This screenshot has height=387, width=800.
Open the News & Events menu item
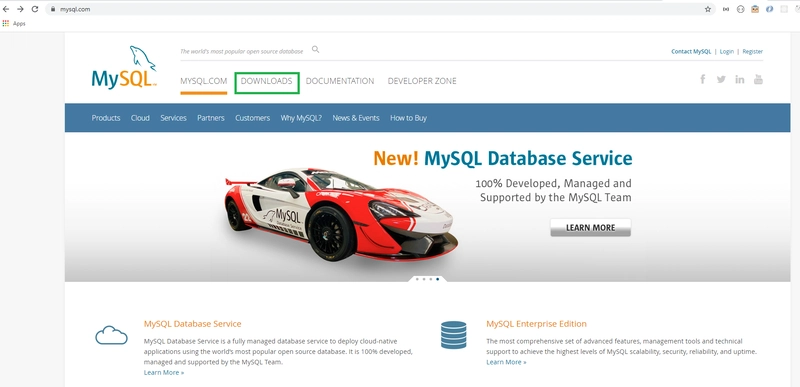click(356, 118)
